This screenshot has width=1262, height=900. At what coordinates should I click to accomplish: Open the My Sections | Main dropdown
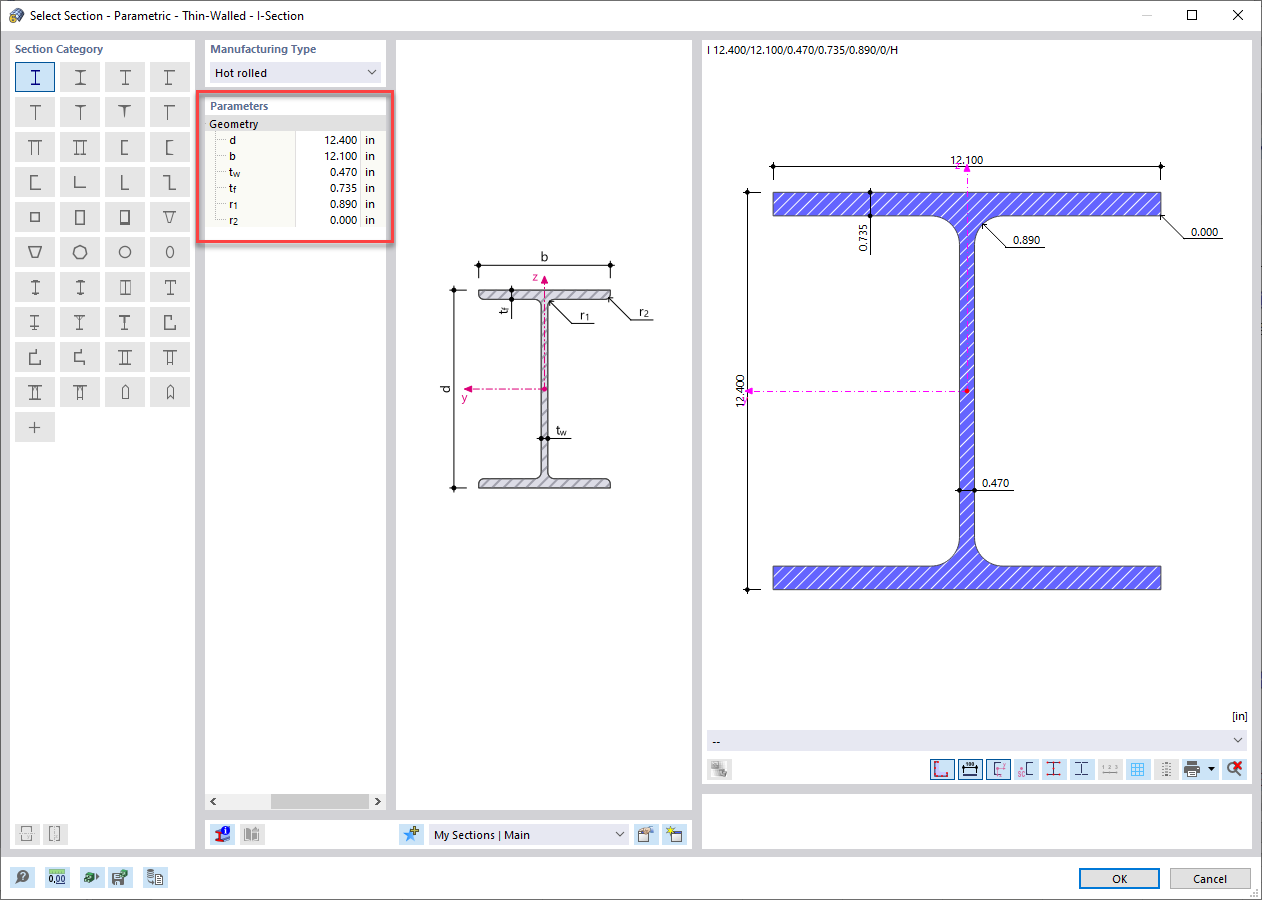click(x=528, y=834)
